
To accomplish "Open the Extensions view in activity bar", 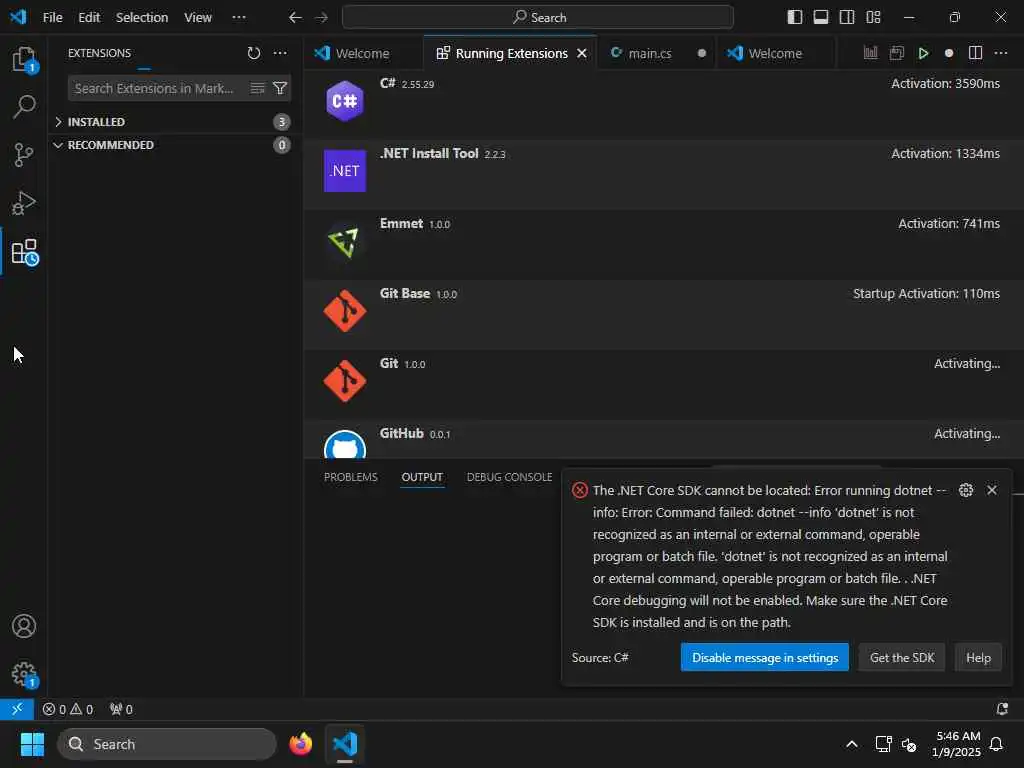I will [25, 252].
